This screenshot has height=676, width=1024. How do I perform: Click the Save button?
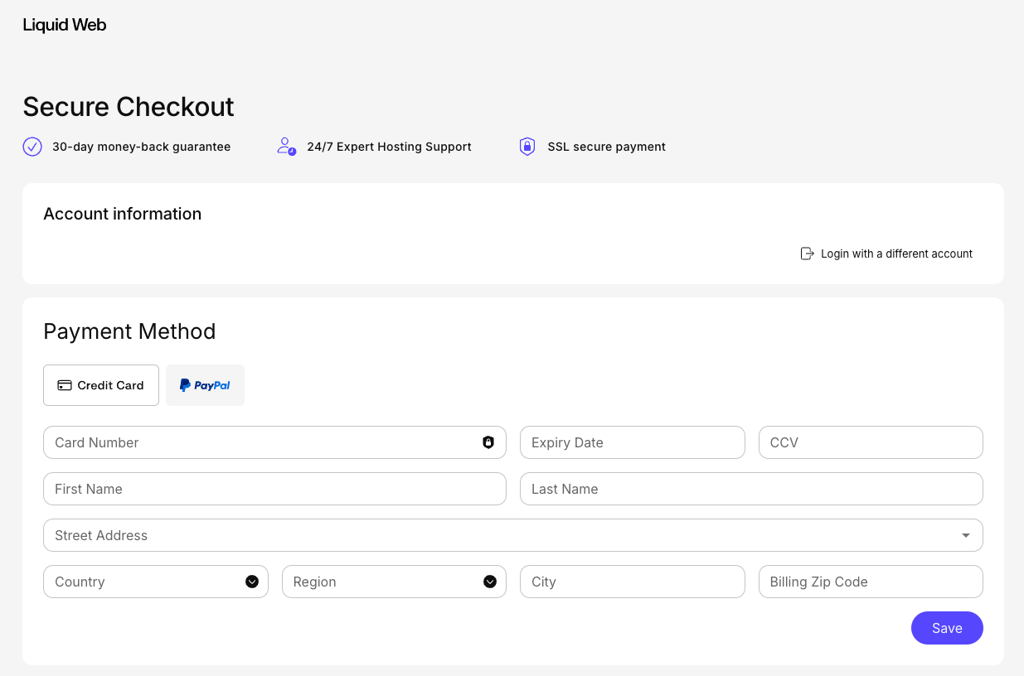947,628
